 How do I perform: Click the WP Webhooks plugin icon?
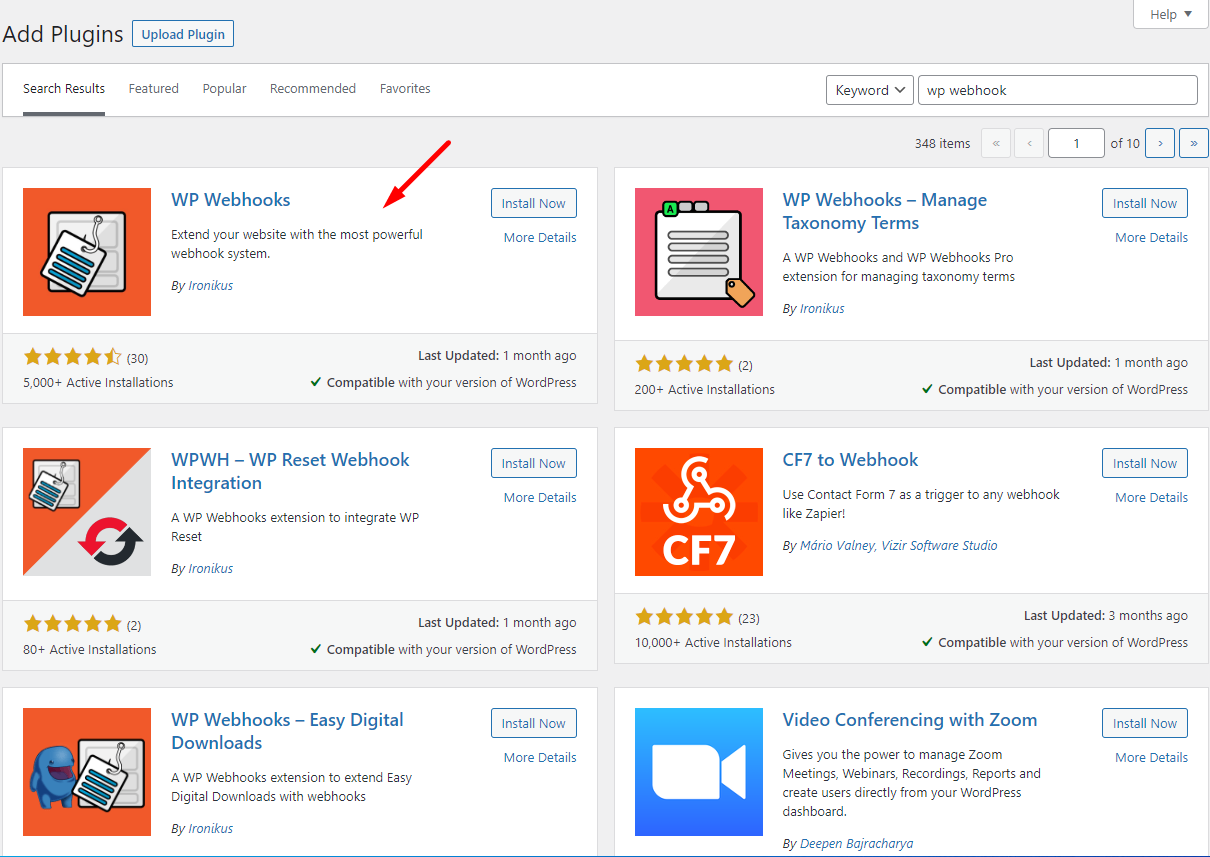tap(87, 252)
